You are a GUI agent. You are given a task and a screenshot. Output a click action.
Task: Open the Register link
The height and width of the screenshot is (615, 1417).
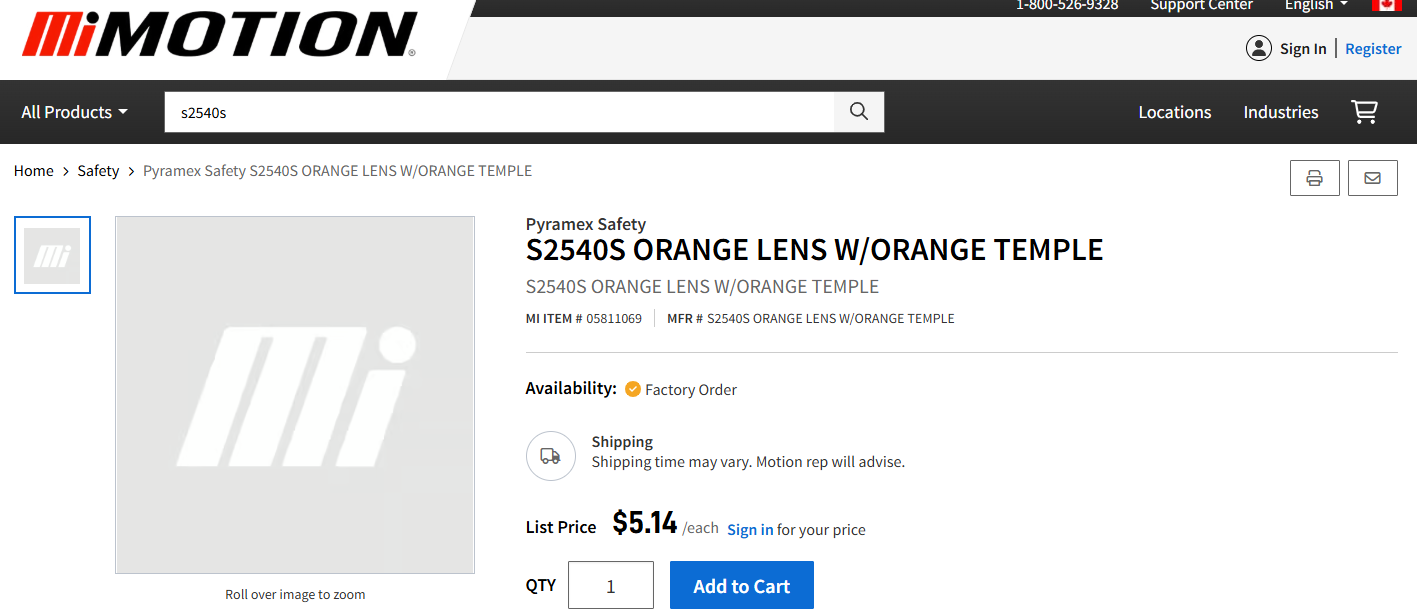[1372, 48]
